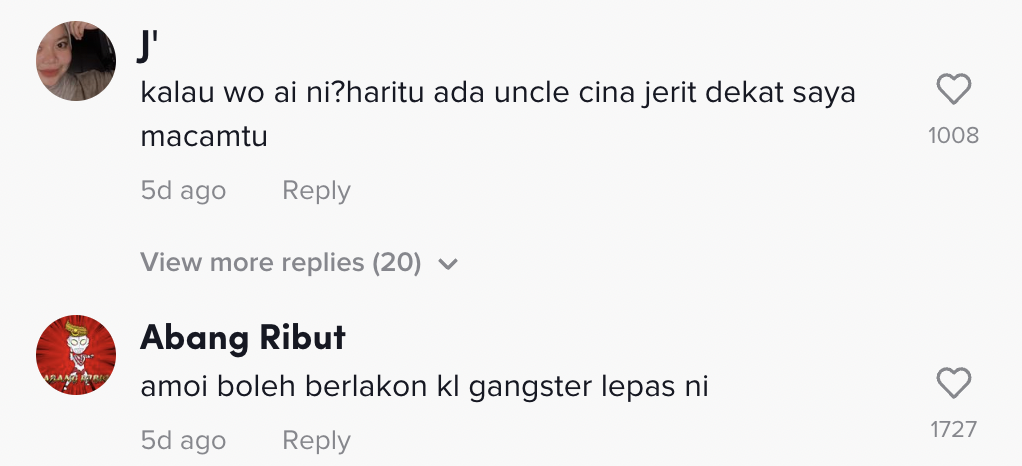This screenshot has width=1022, height=466.
Task: Expand View more replies (20)
Action: [x=281, y=263]
